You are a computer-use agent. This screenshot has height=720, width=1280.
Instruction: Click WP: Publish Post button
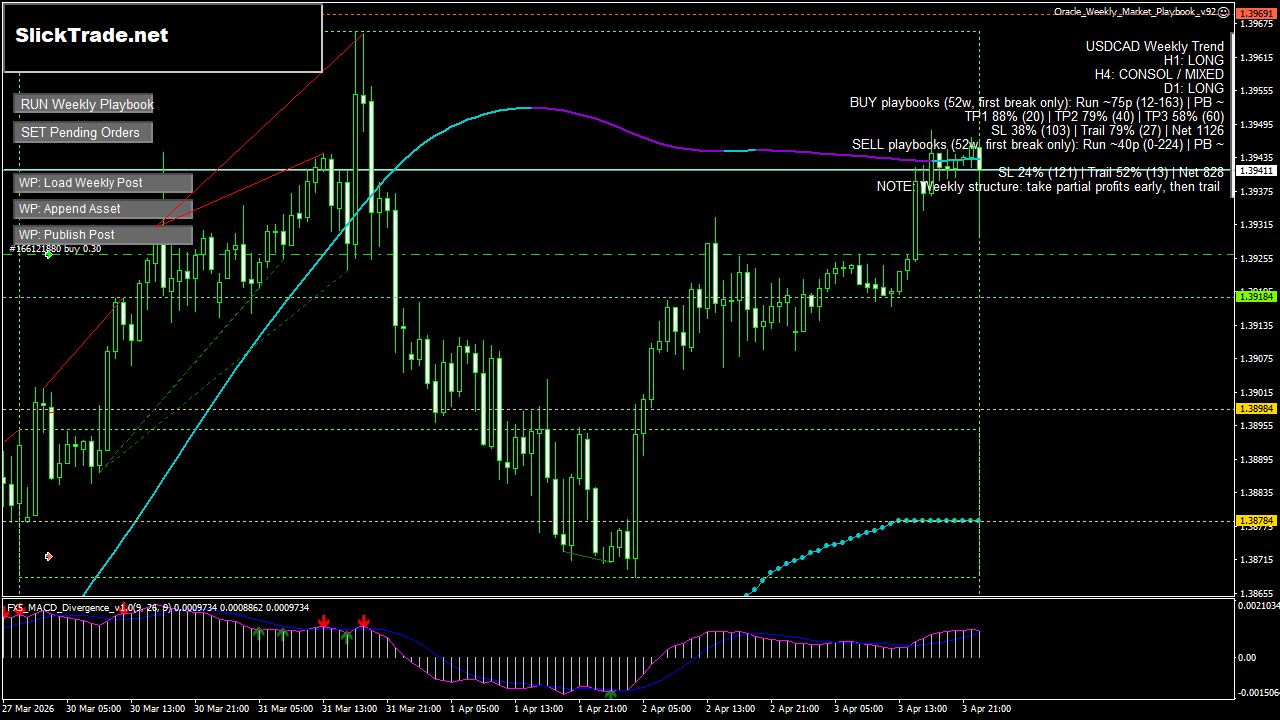point(103,235)
